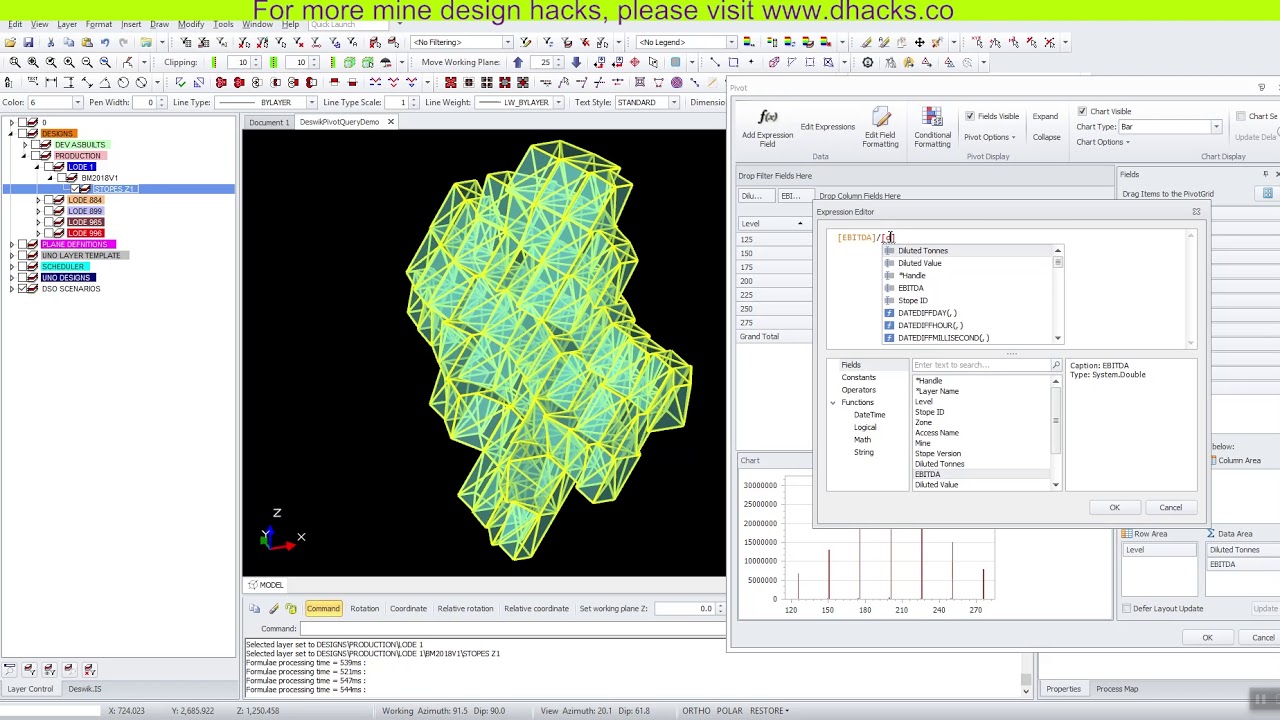The width and height of the screenshot is (1280, 720).
Task: Click the Add Expression Field icon
Action: pyautogui.click(x=767, y=118)
